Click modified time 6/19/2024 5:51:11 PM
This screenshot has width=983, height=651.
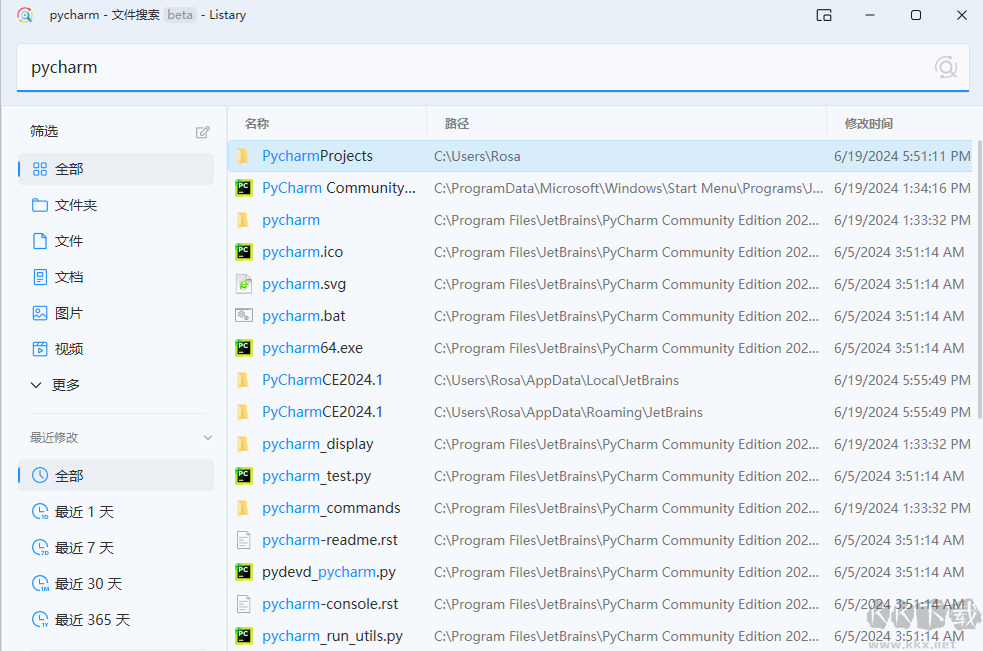[902, 156]
